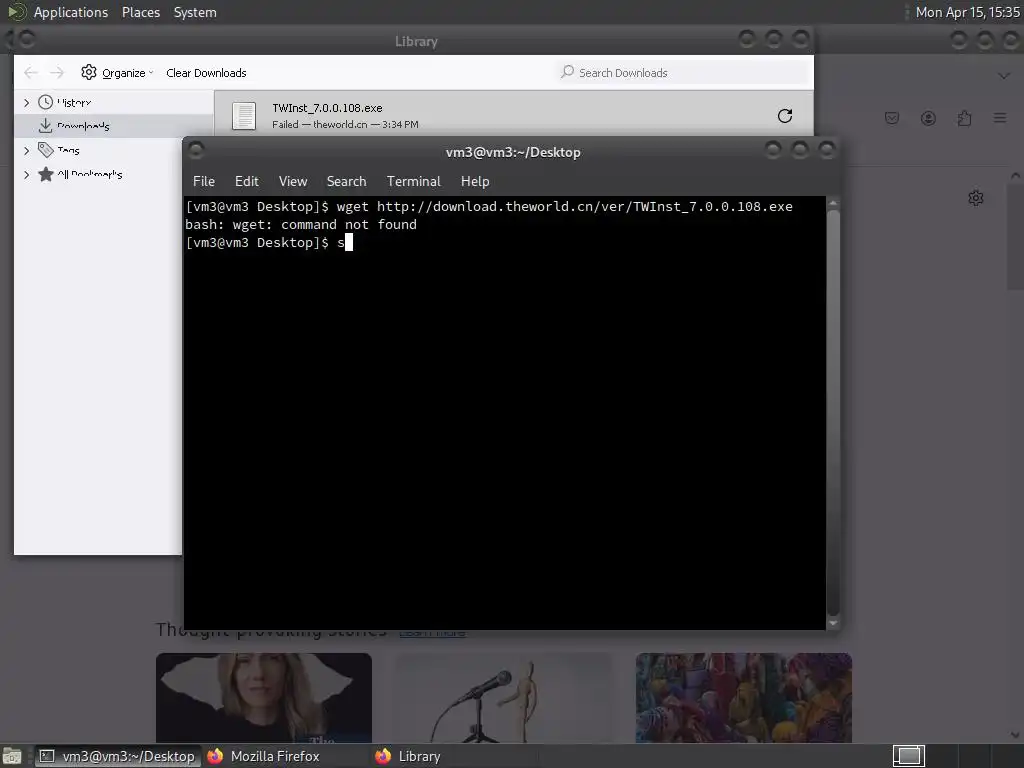Click the Firefox page scrollbar up arrow

point(1015,175)
